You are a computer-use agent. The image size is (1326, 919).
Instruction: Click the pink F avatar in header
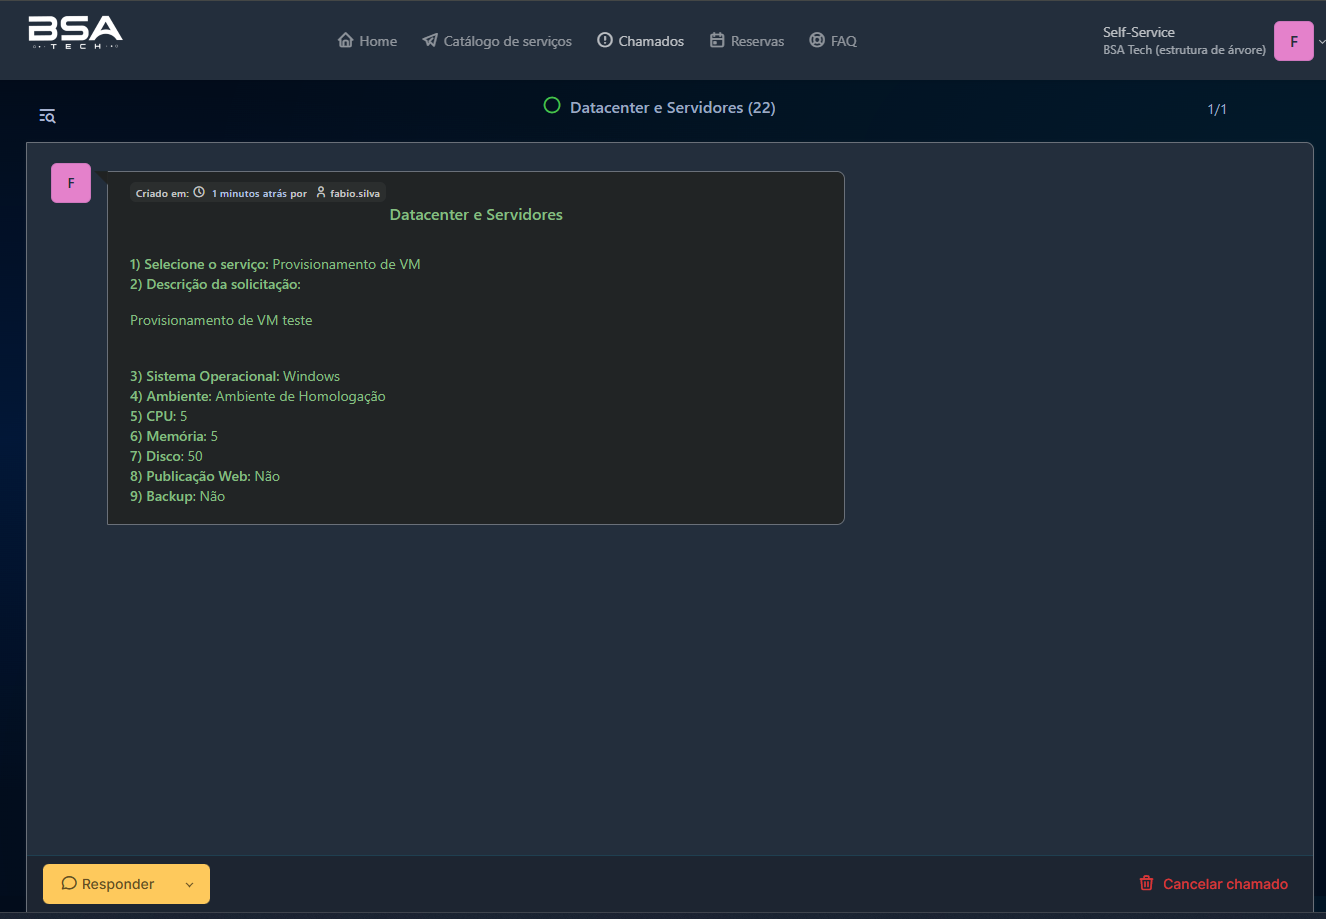point(1293,42)
